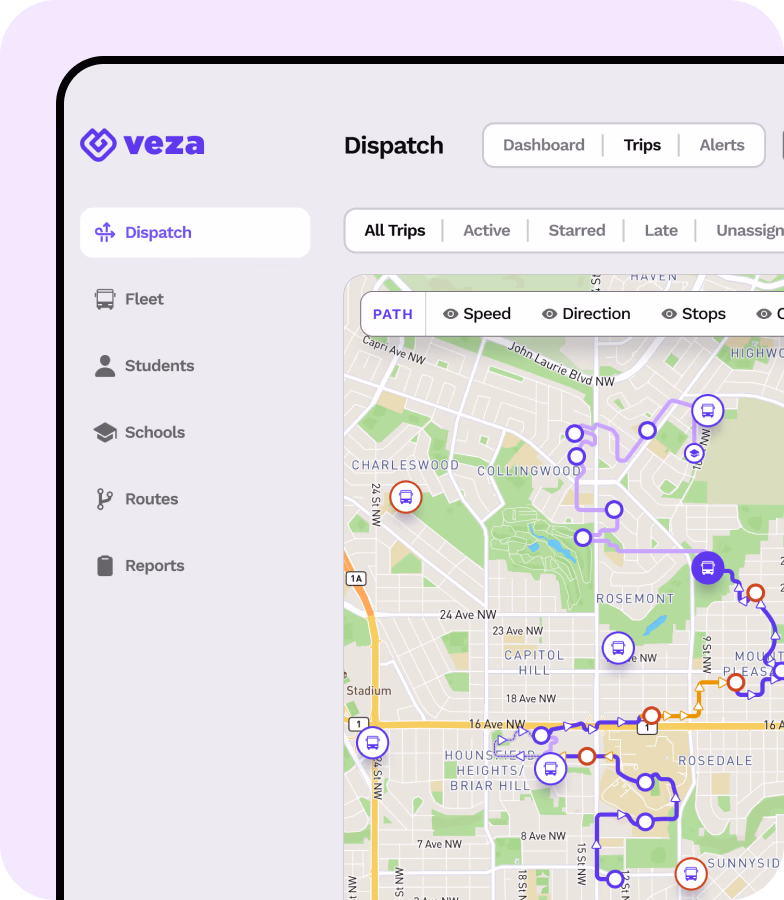Click the Rosedale neighborhood label
Viewport: 784px width, 900px height.
click(x=716, y=761)
